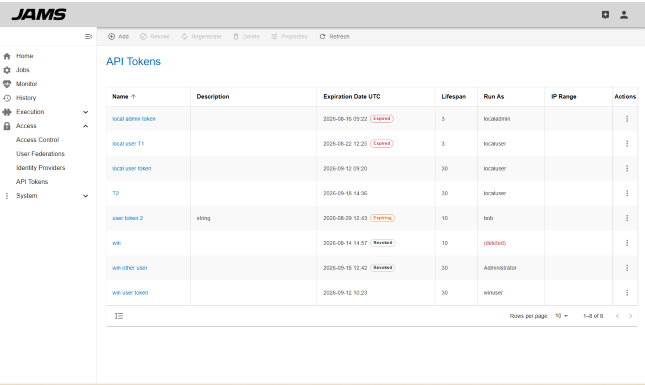Go to Monitor via heart icon
645x385 pixels.
7,84
